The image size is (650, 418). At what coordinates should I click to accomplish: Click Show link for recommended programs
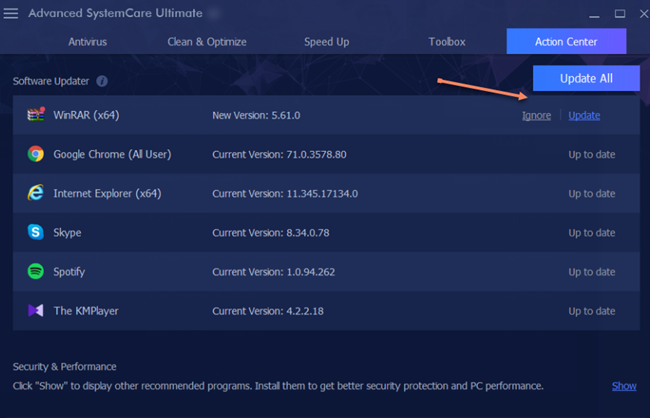point(624,386)
